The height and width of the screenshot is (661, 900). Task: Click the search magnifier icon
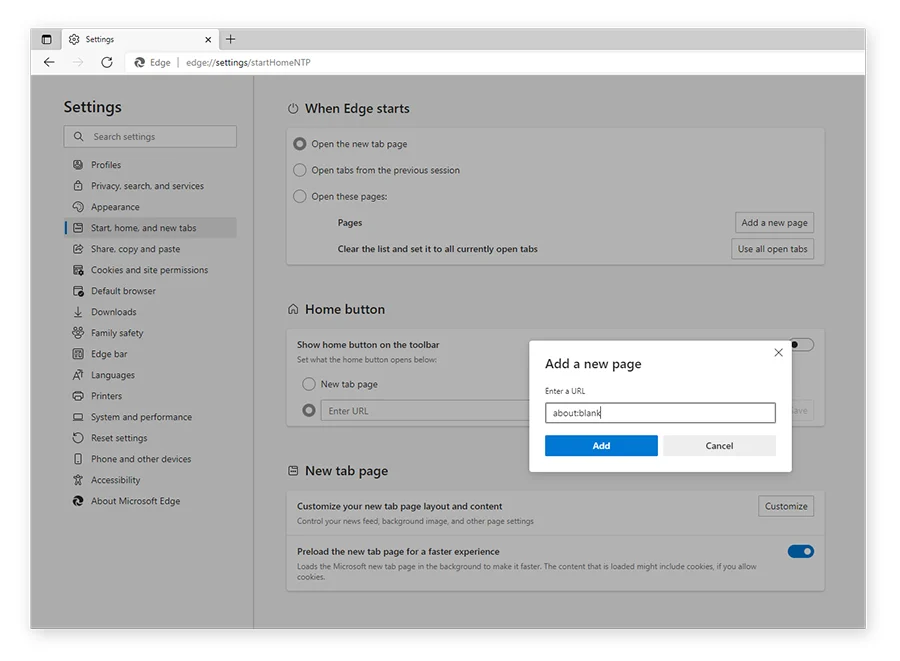point(79,137)
